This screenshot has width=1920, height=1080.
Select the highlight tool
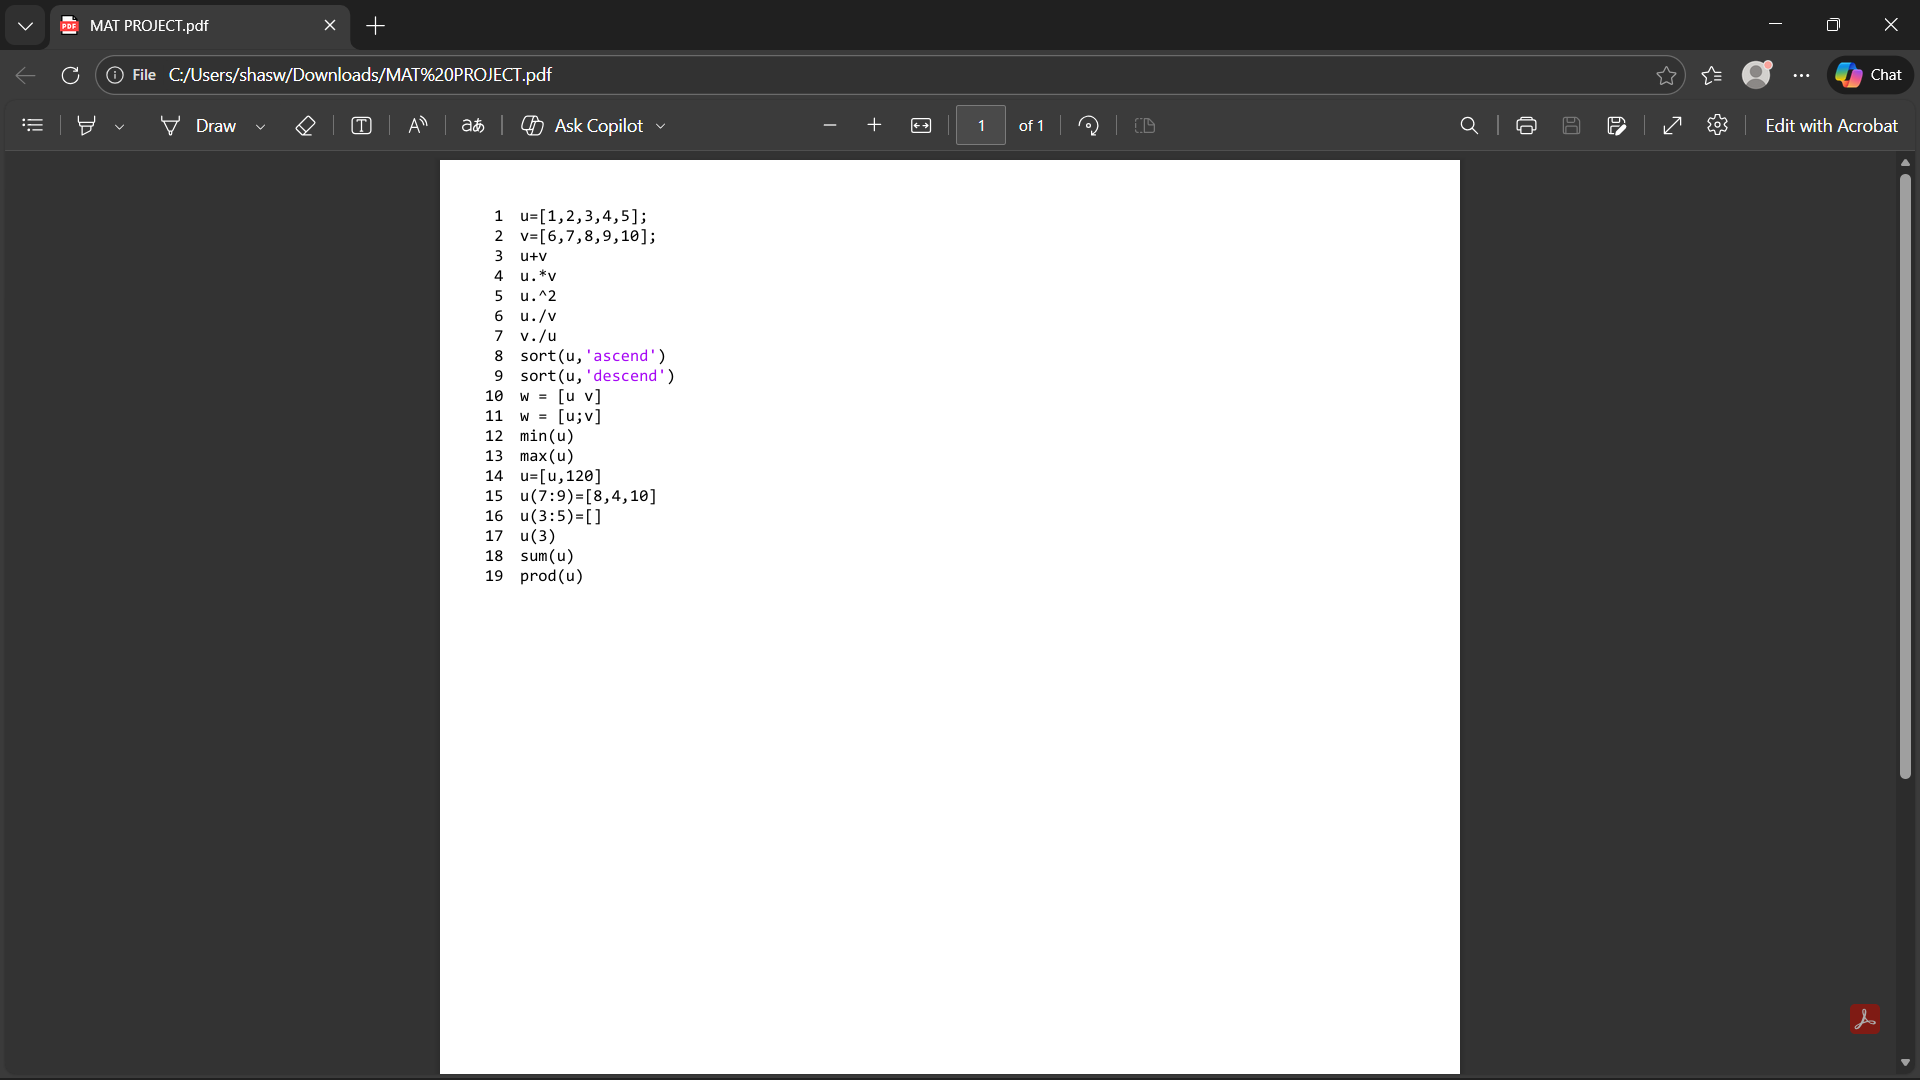coord(87,125)
